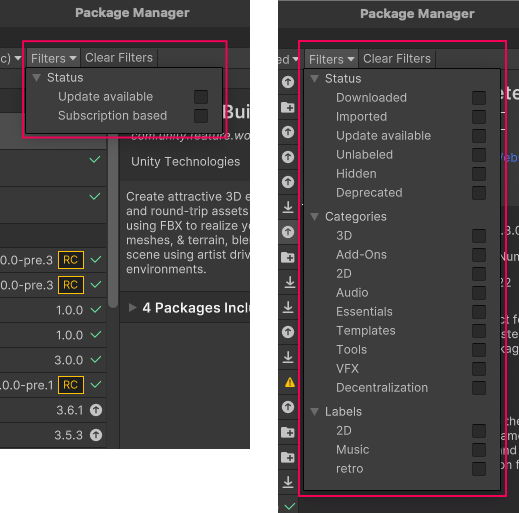Viewport: 519px width, 513px height.
Task: Select the package row with version 3.5.3
Action: point(53,435)
